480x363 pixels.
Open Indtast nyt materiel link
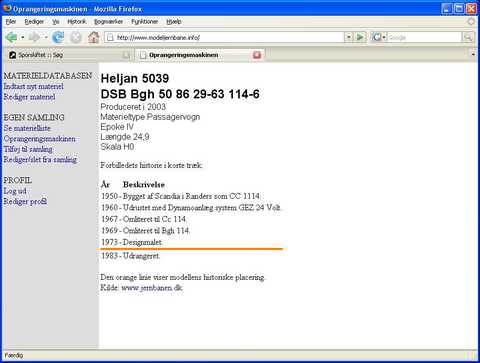[33, 86]
